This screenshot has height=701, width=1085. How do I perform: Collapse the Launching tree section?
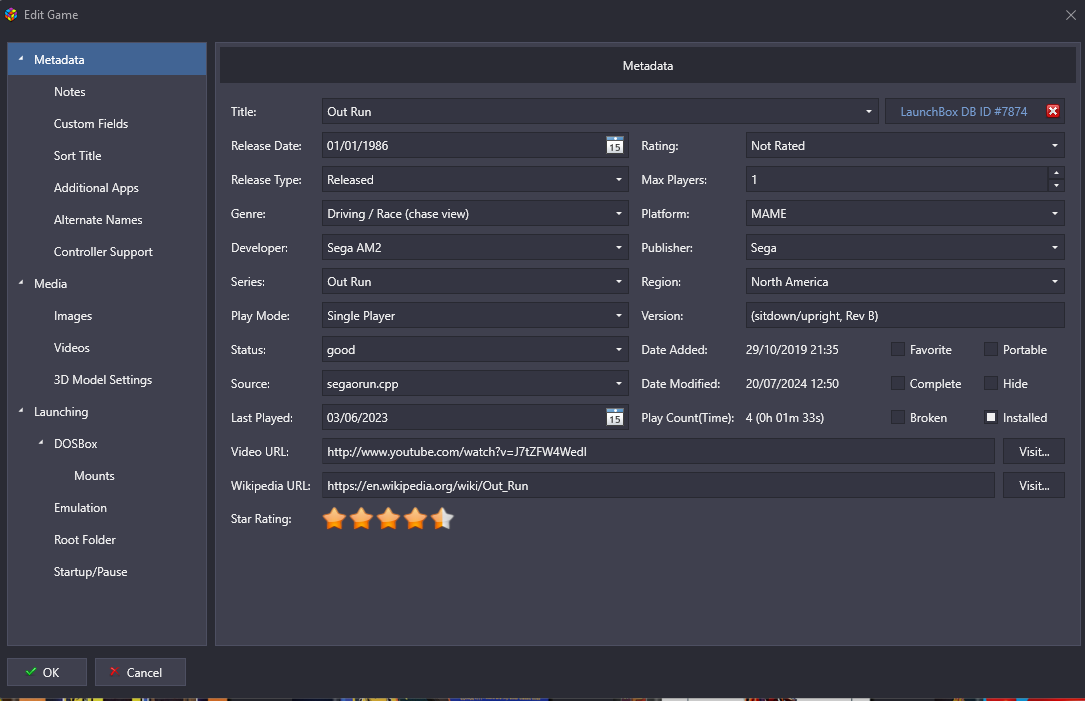click(21, 411)
